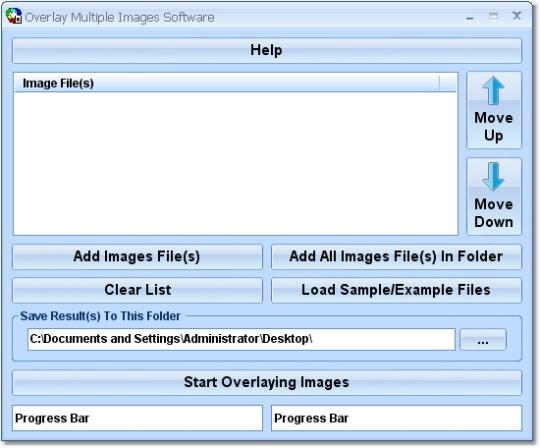
Task: Click Move Down arrow button
Action: [494, 197]
